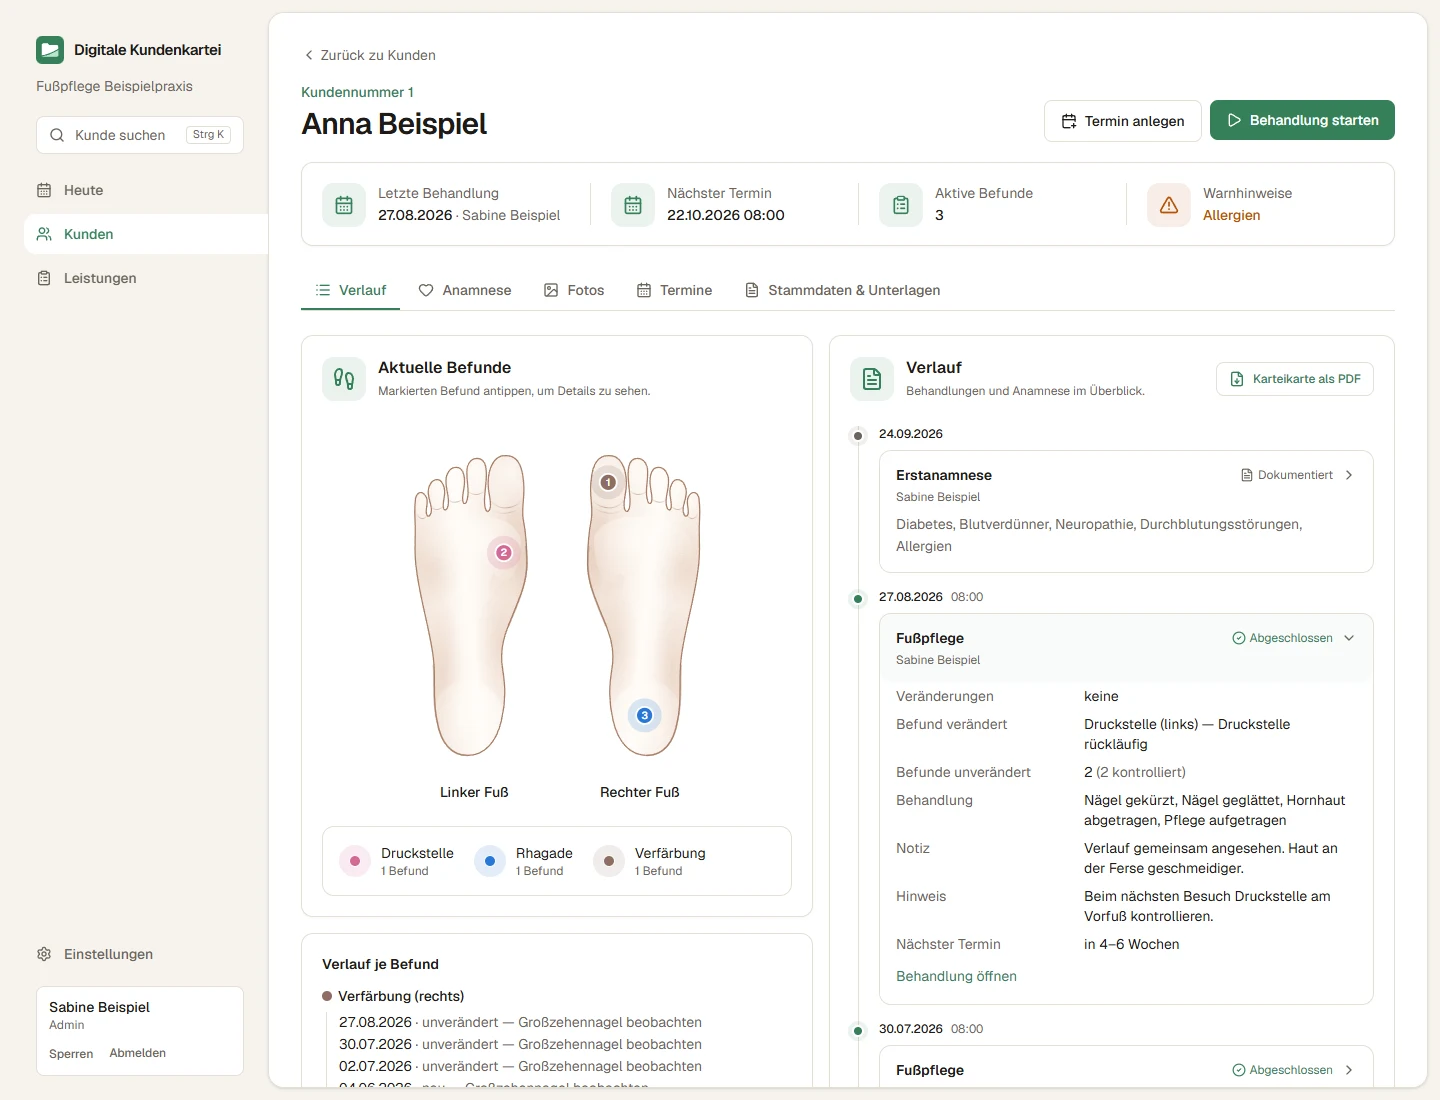
Task: Click the Behandlung starten button
Action: coord(1302,120)
